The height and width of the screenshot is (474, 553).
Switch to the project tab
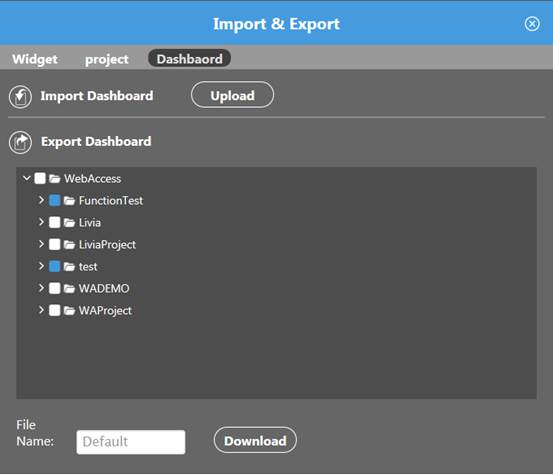[x=107, y=59]
